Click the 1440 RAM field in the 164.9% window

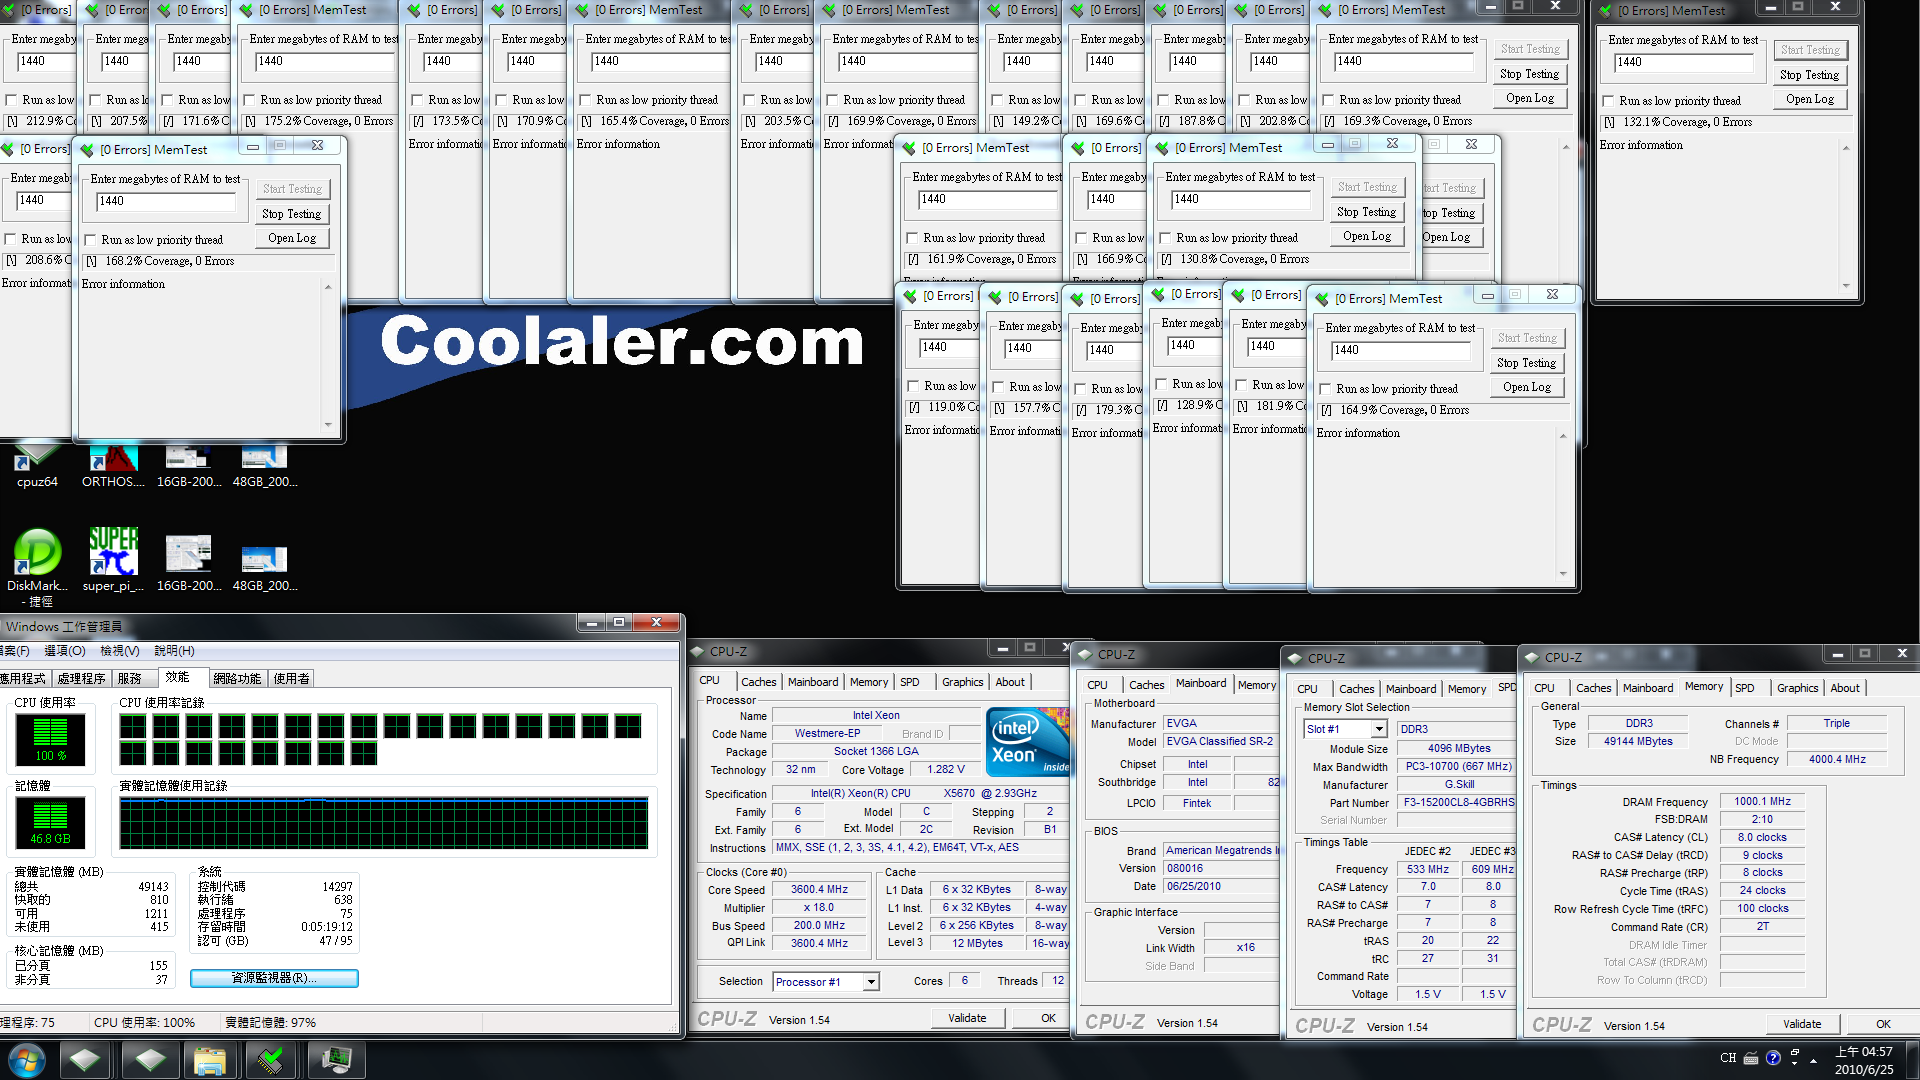point(1401,350)
